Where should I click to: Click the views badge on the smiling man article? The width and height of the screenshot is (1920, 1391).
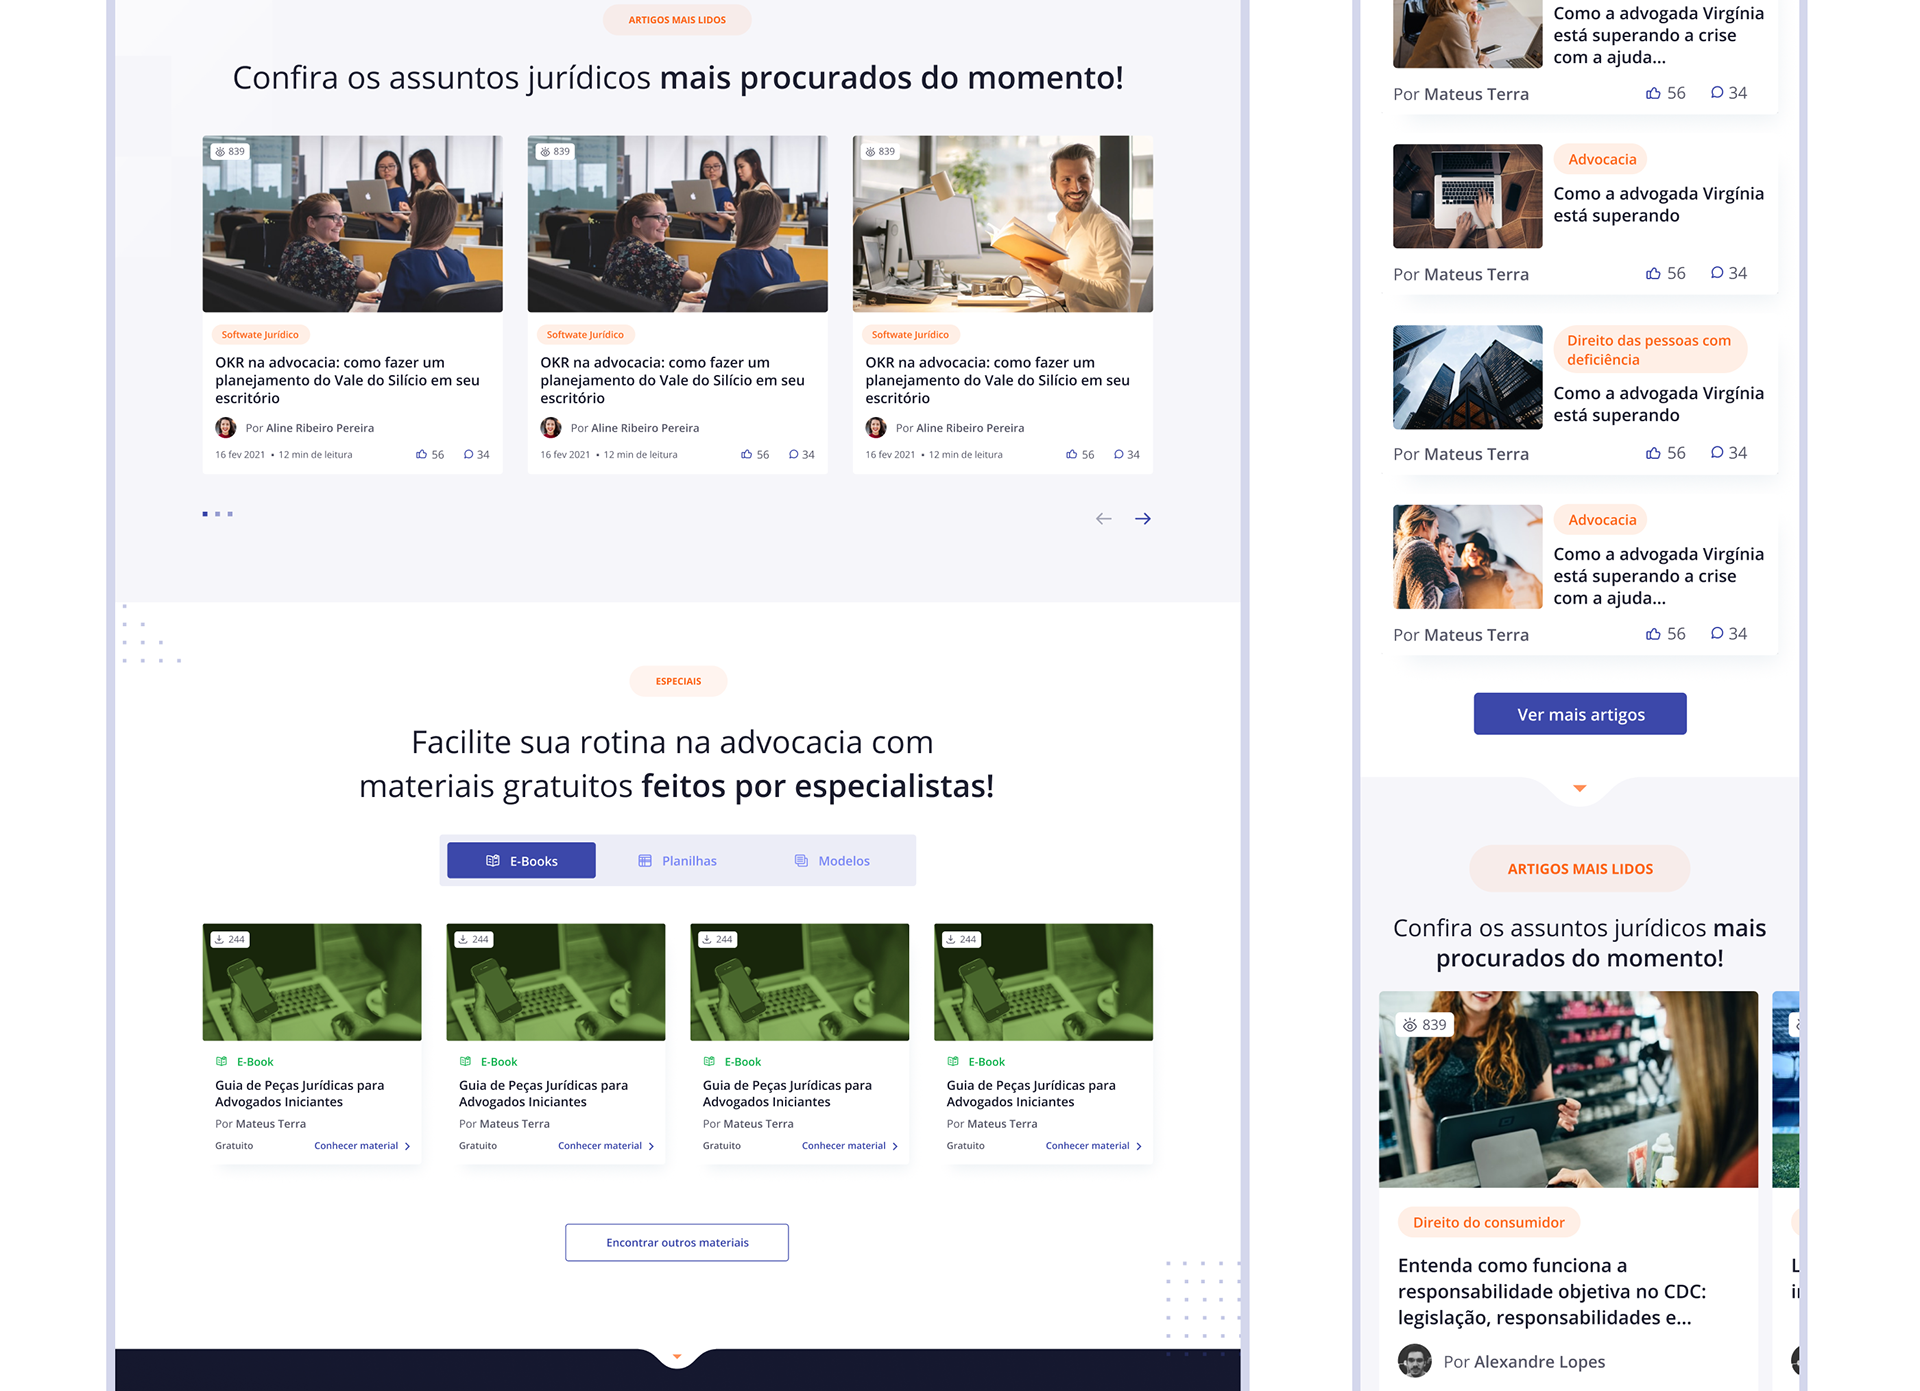tap(880, 151)
